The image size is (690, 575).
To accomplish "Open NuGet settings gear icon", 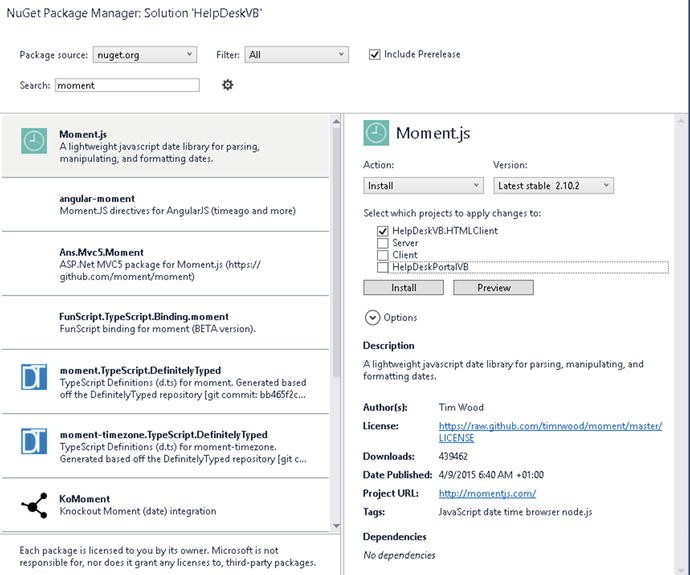I will point(228,84).
